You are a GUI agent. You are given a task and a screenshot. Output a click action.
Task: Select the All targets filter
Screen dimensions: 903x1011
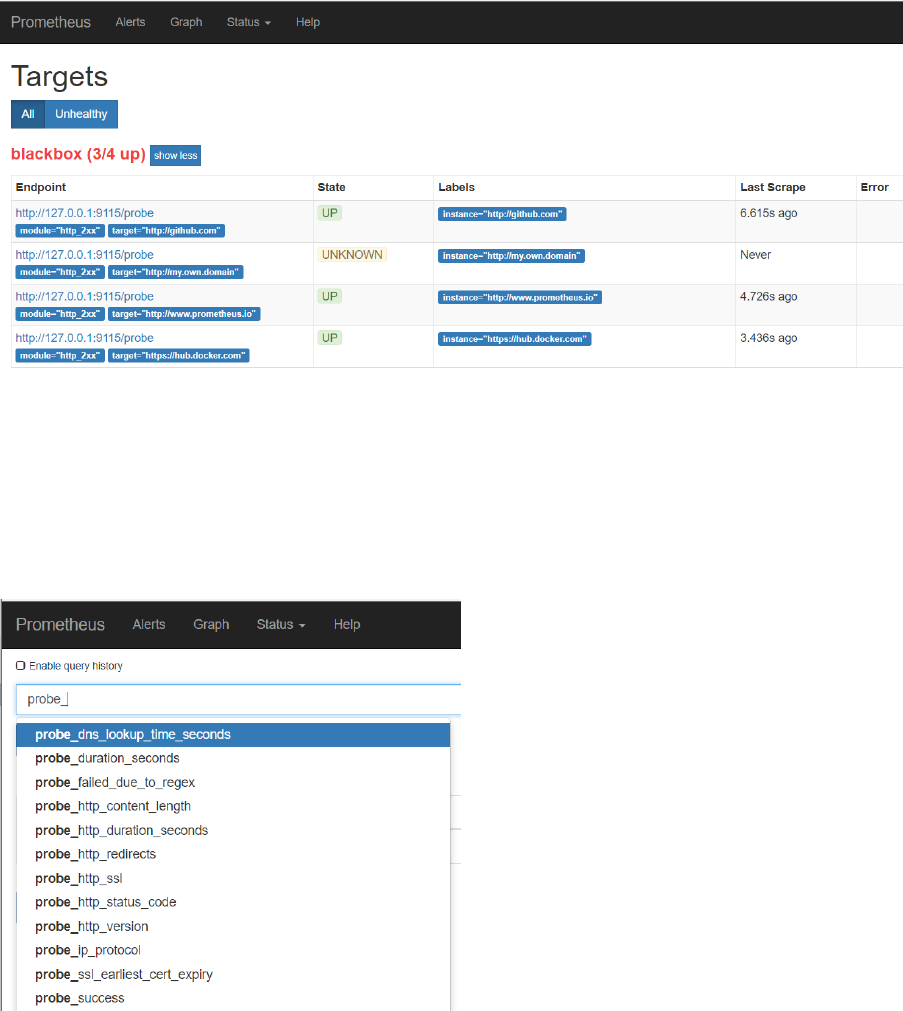click(x=28, y=114)
